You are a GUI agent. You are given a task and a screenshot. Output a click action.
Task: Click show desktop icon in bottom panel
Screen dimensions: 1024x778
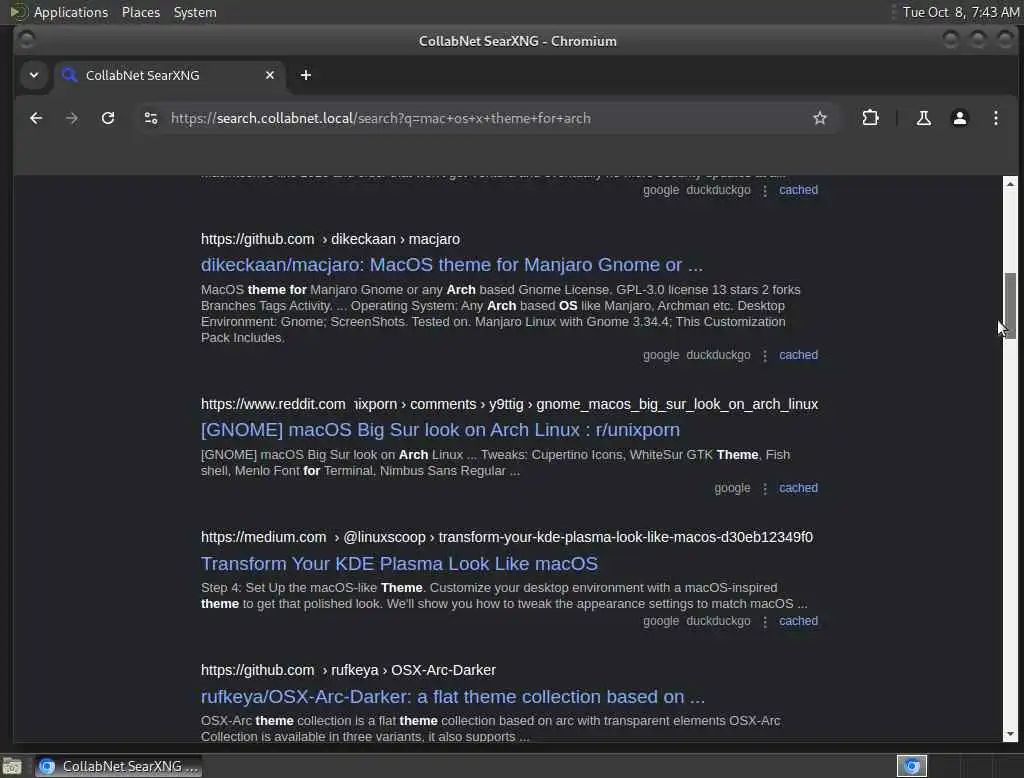12,766
